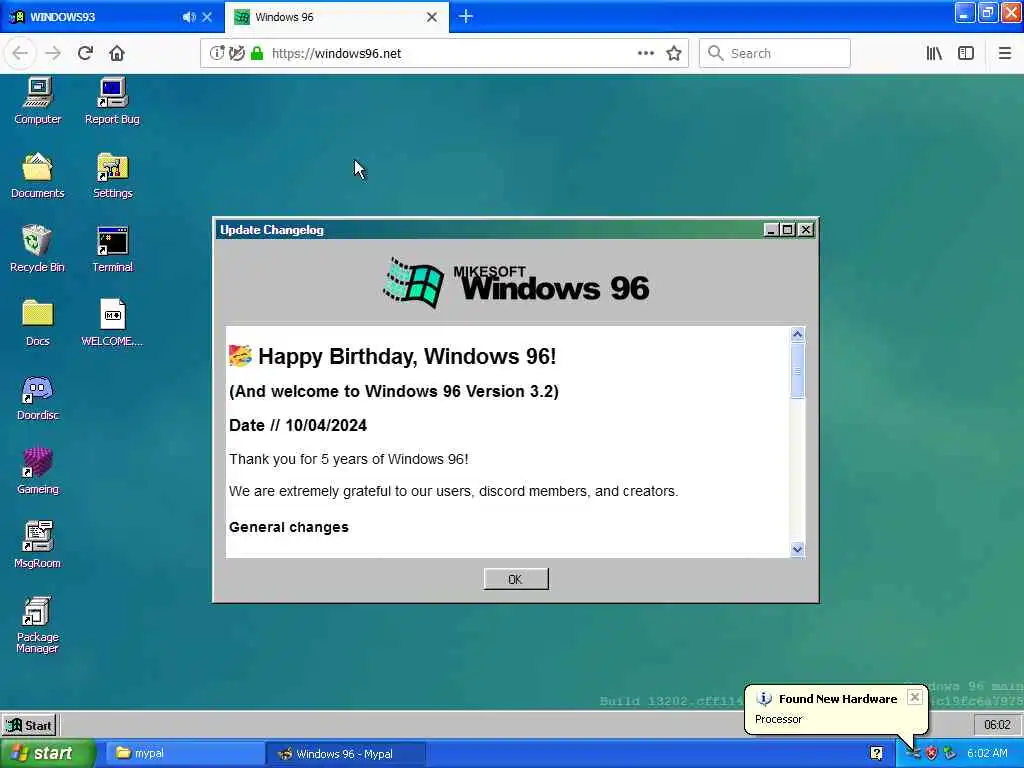Viewport: 1024px width, 768px height.
Task: Open the Computer desktop icon
Action: [38, 101]
